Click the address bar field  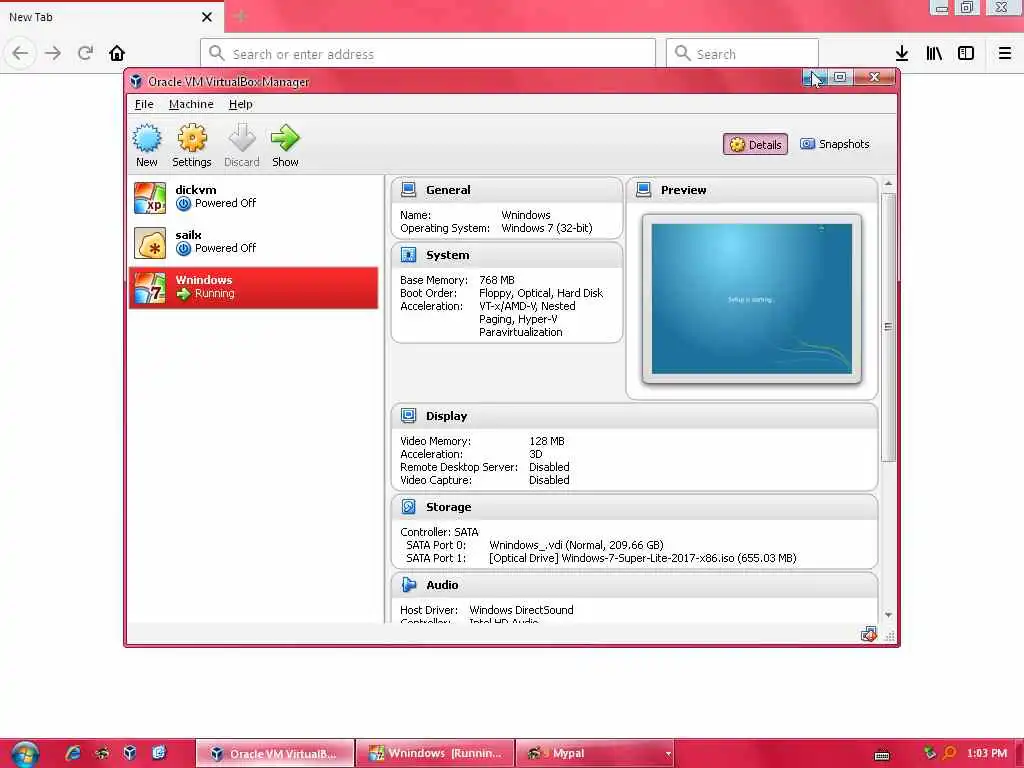(x=428, y=54)
